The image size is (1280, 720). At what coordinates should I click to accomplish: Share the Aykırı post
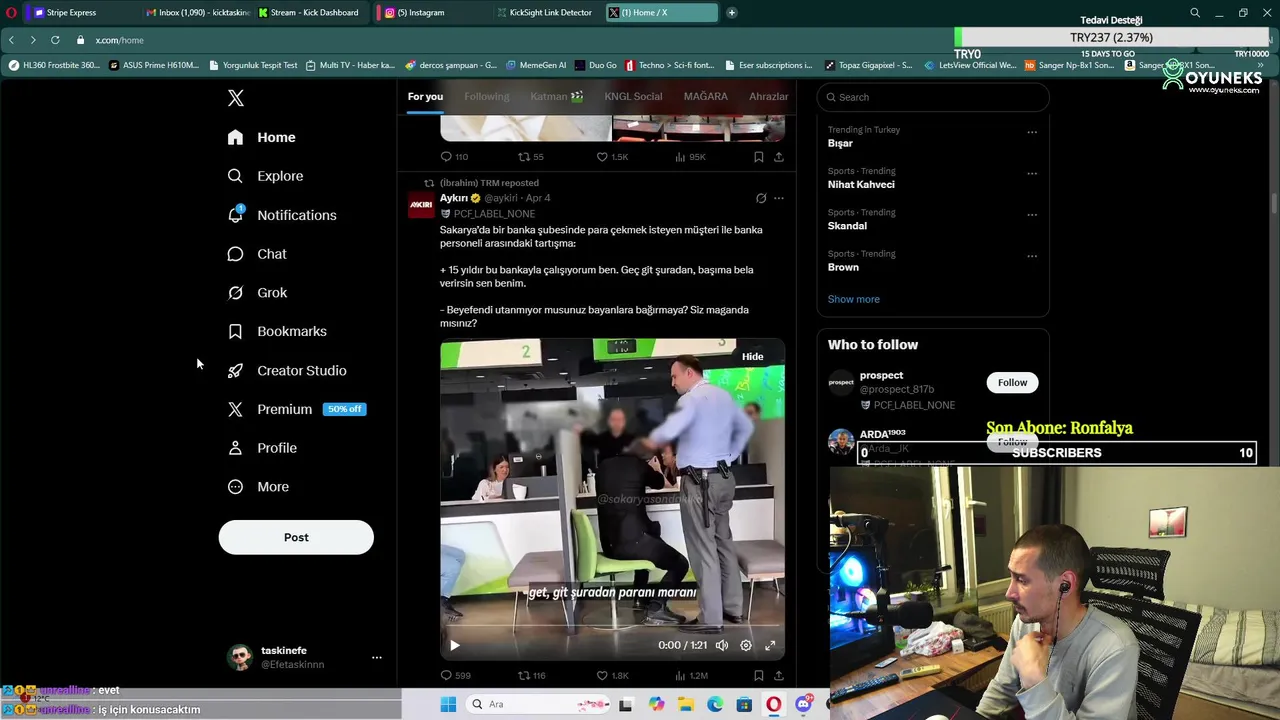pos(779,675)
